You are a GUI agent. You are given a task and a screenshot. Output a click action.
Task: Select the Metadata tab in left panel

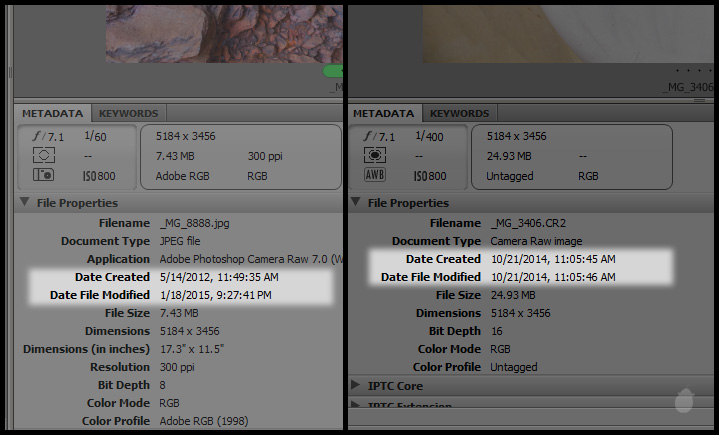(x=54, y=114)
